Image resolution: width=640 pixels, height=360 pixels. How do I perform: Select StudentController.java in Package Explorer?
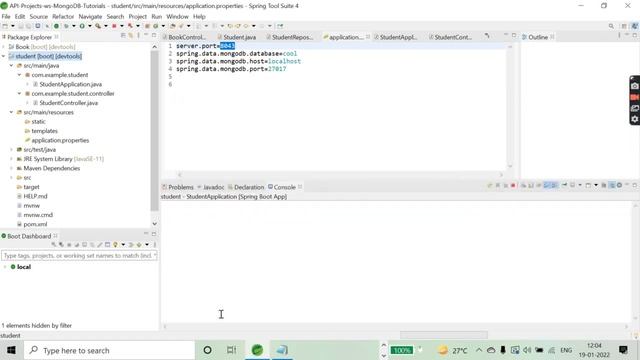tap(69, 103)
